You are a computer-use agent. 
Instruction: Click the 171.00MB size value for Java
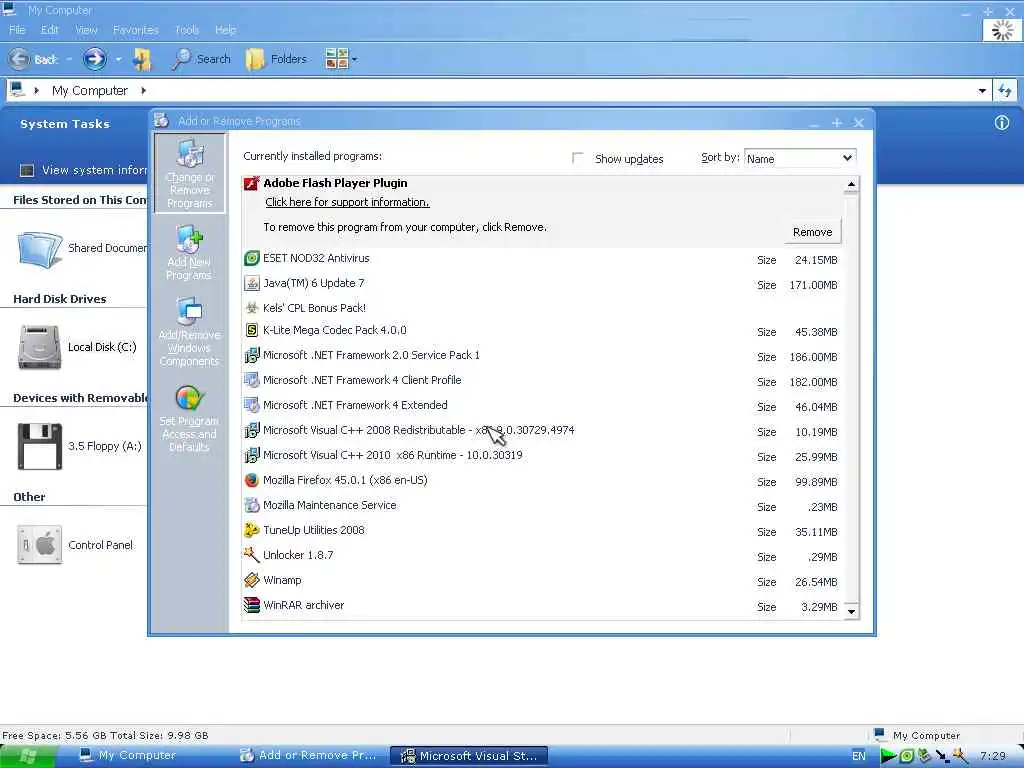[813, 285]
